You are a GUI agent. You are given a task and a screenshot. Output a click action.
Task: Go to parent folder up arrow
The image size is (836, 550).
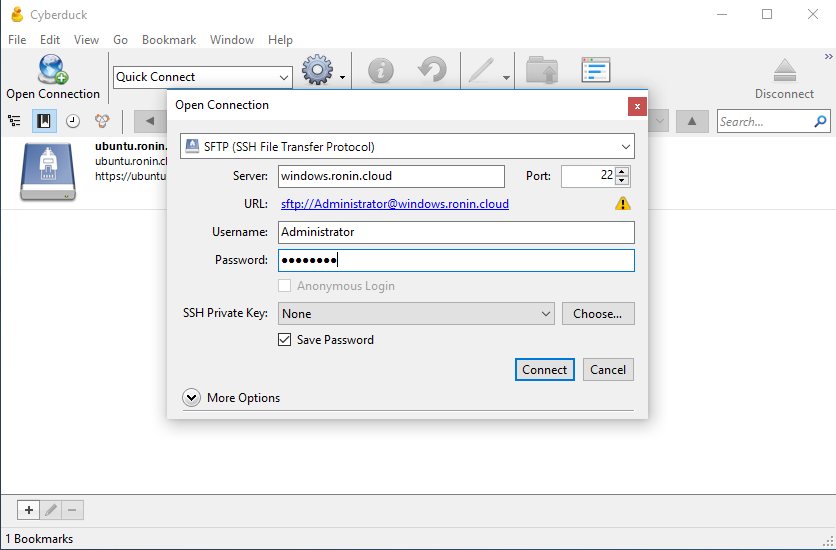pos(692,122)
